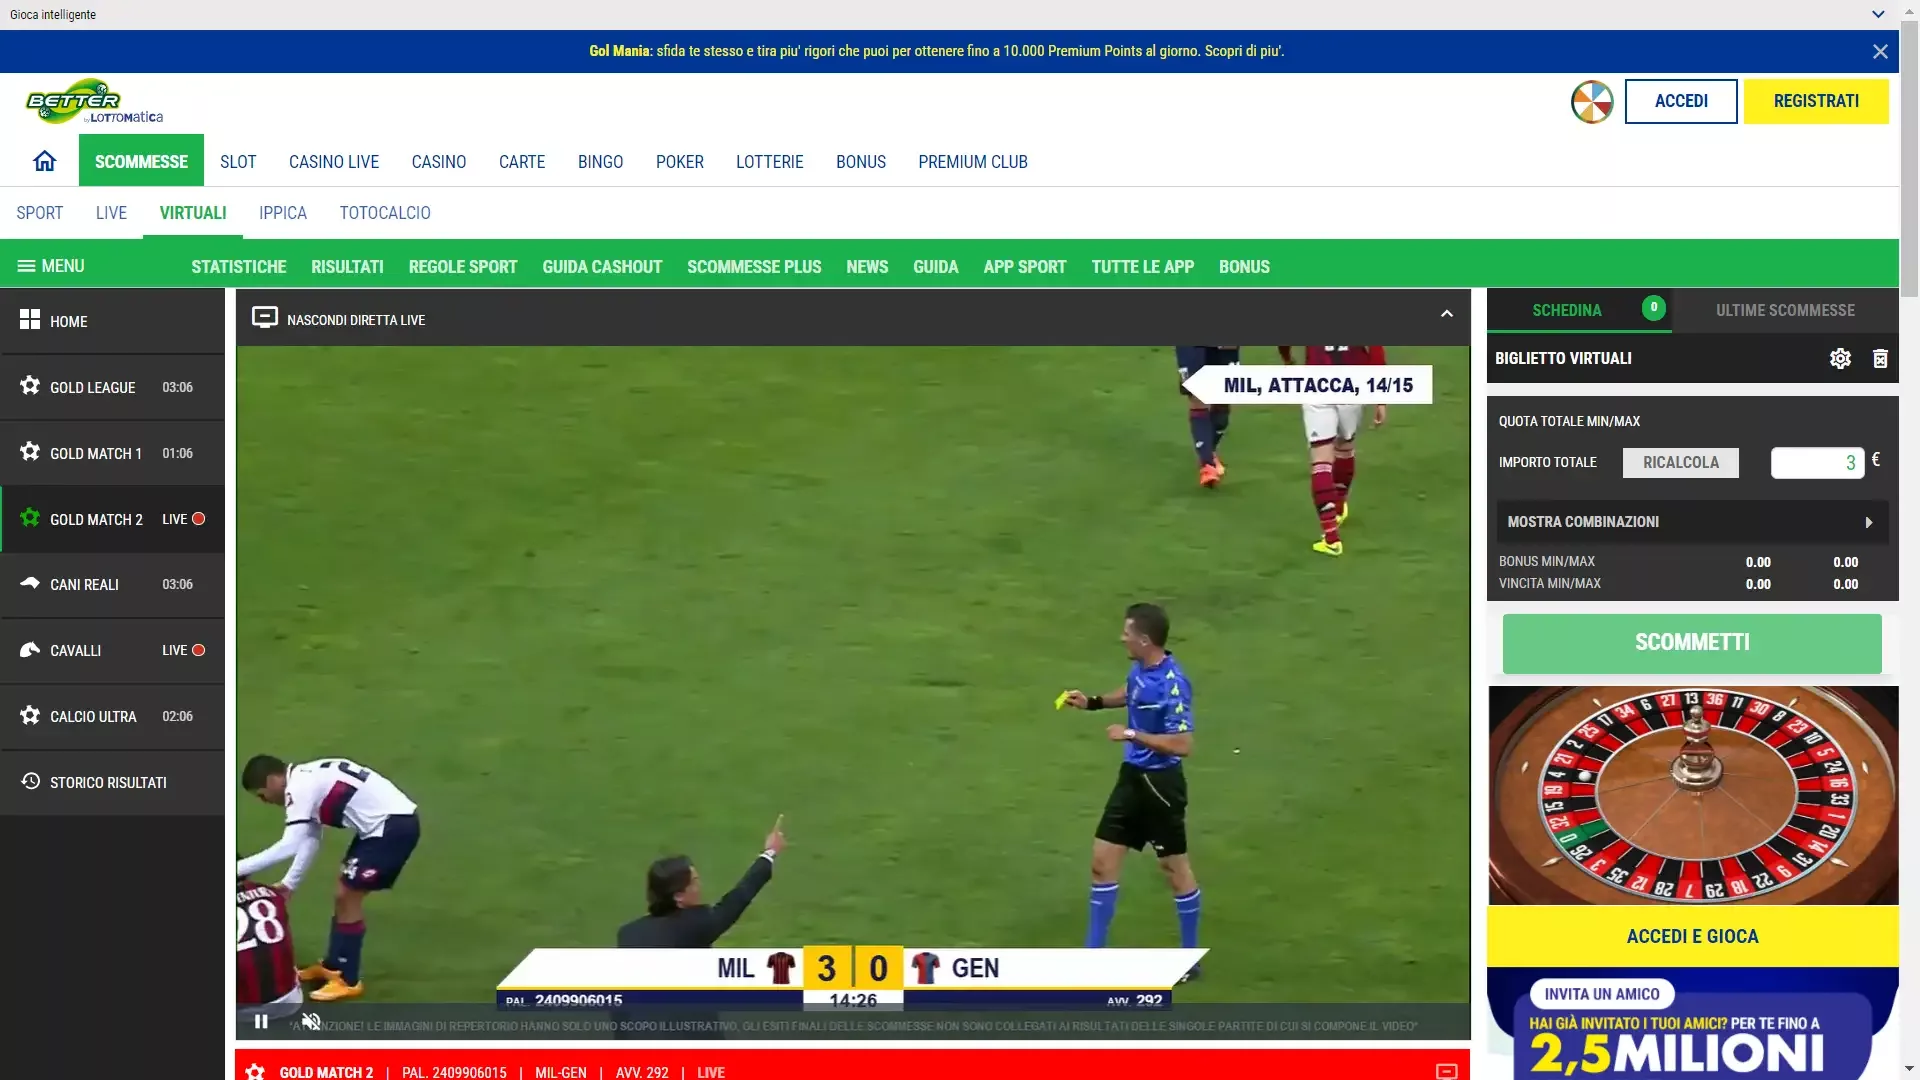Pause the live match video
The height and width of the screenshot is (1080, 1920).
click(261, 1021)
